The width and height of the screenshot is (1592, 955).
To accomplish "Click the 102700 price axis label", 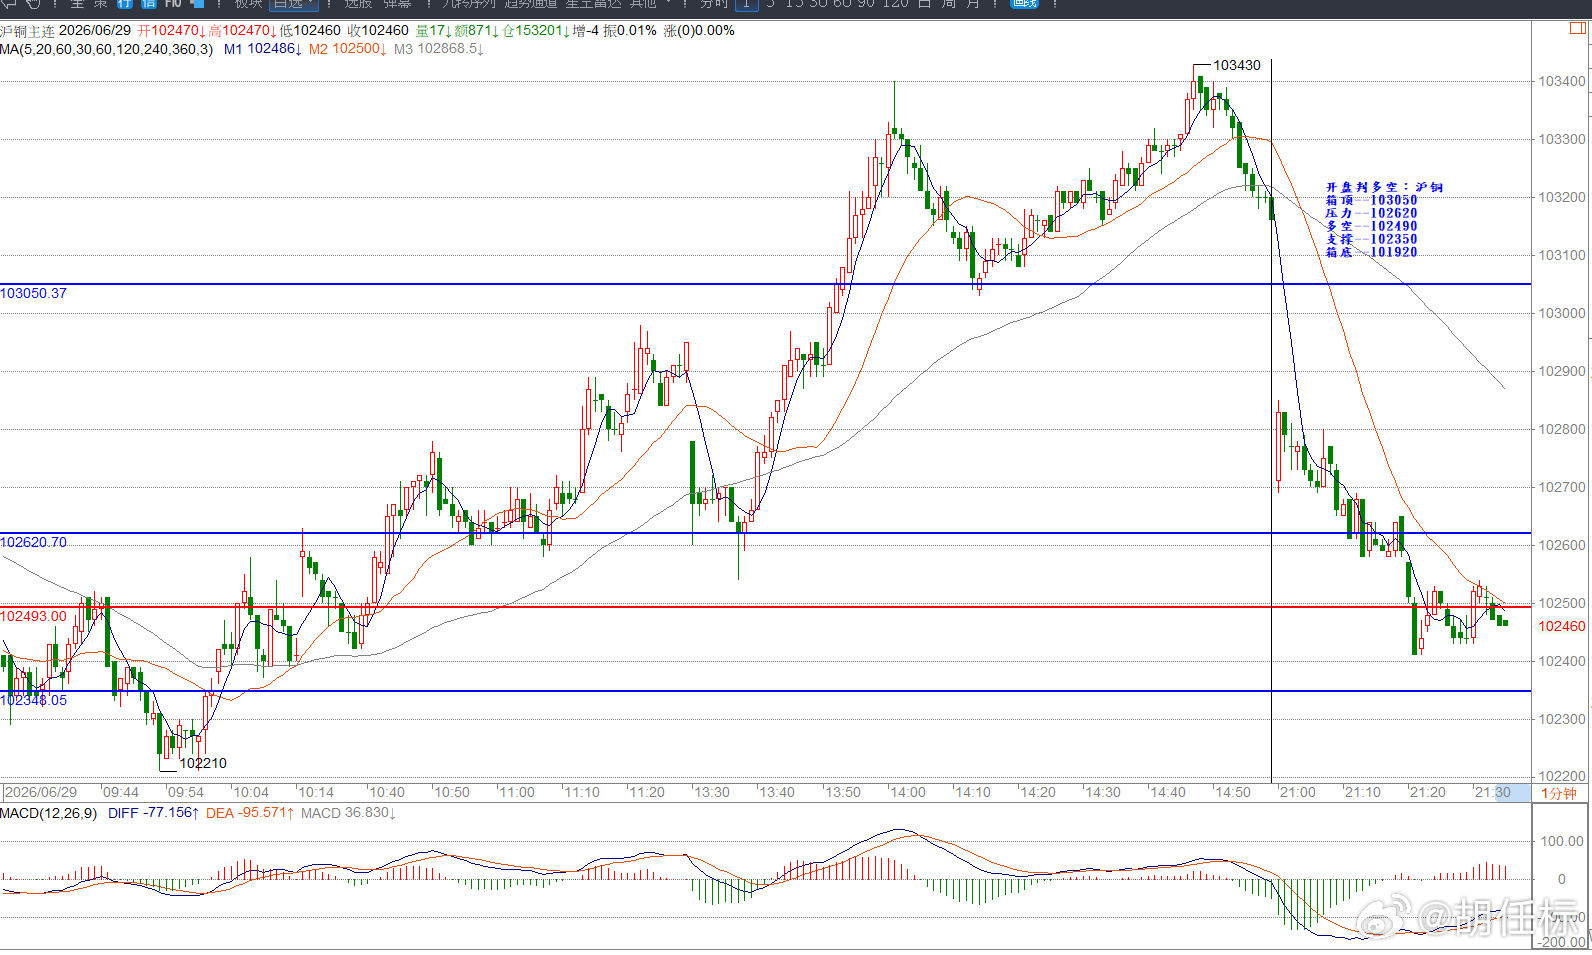I will pos(1561,487).
